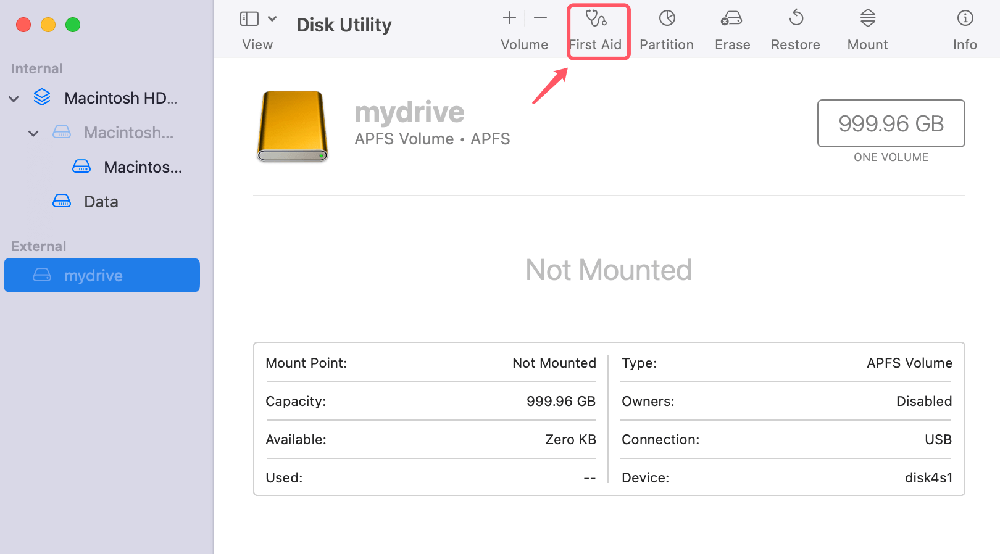Select the innermost Macintos... volume
1000x554 pixels.
click(x=142, y=167)
